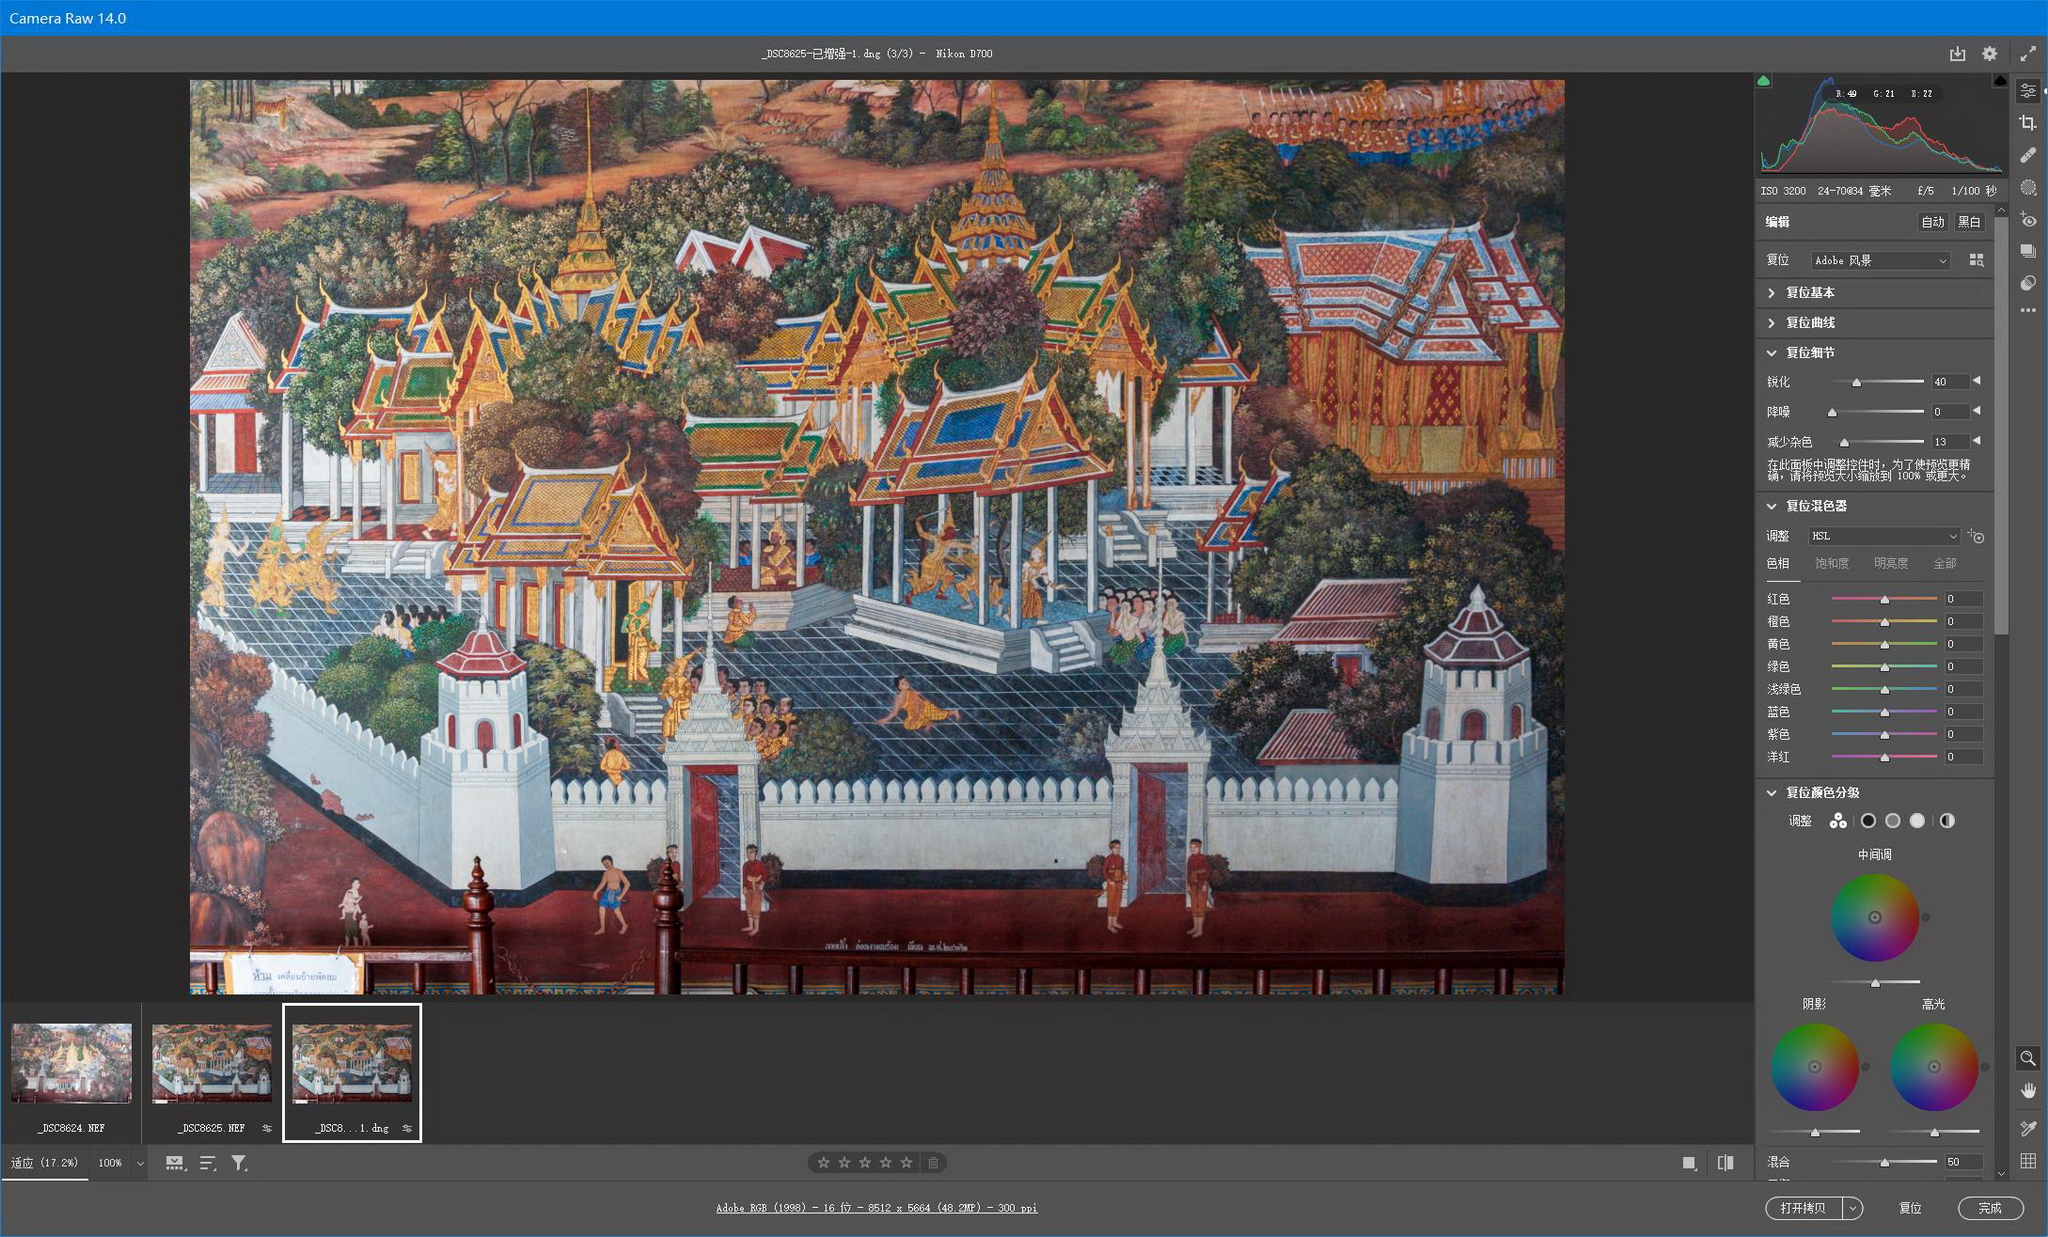2048x1237 pixels.
Task: Toggle shadow clipping warning in histogram
Action: (x=1764, y=81)
